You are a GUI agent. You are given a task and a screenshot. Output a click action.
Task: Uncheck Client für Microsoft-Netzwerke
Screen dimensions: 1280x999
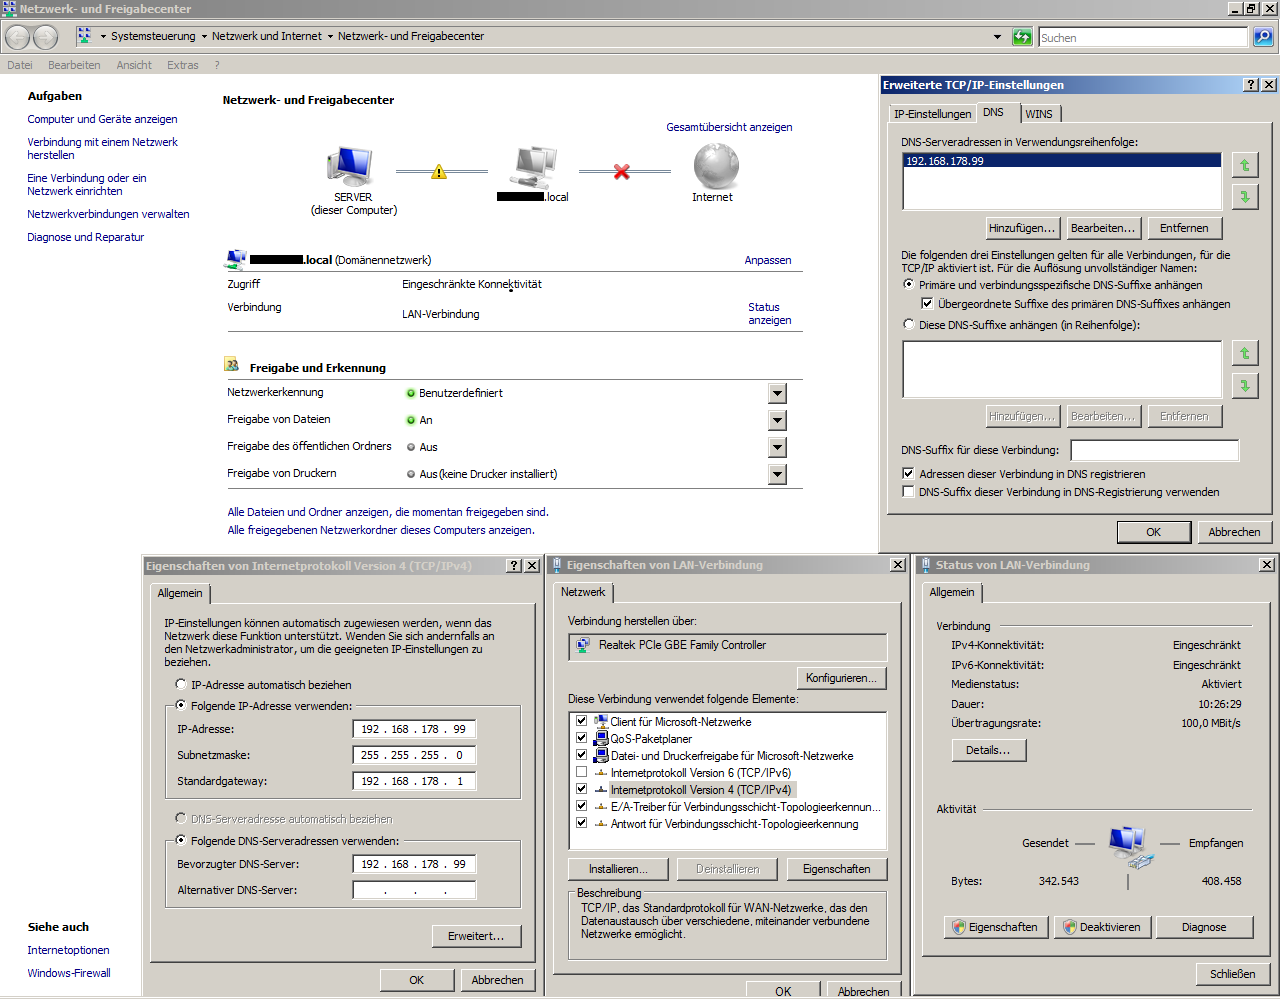(581, 721)
